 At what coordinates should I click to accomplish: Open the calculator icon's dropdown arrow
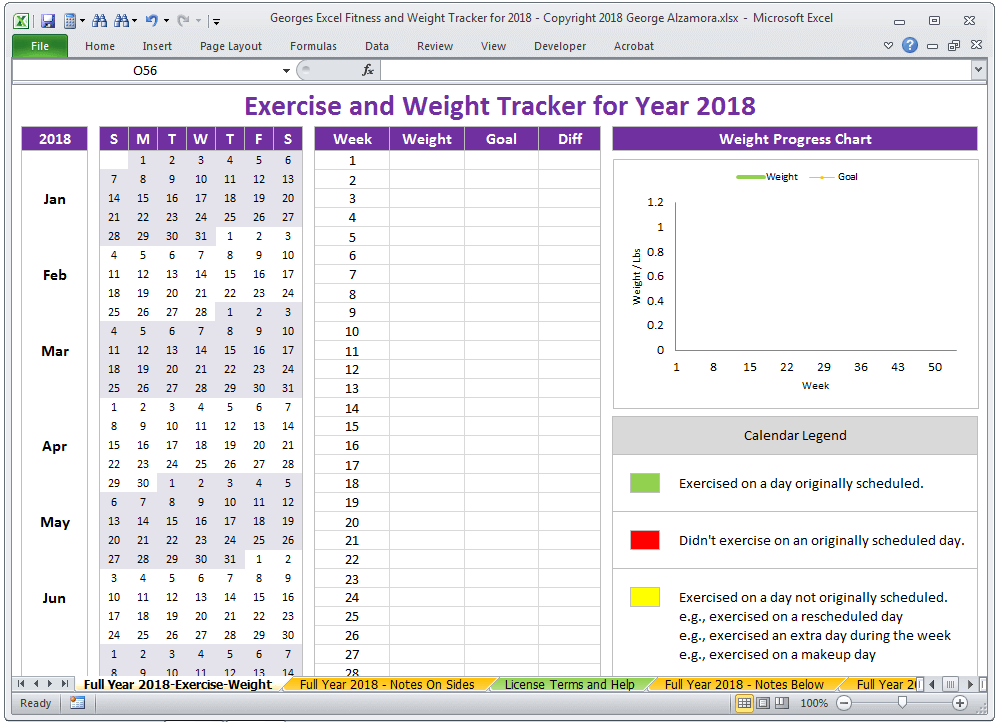(82, 21)
